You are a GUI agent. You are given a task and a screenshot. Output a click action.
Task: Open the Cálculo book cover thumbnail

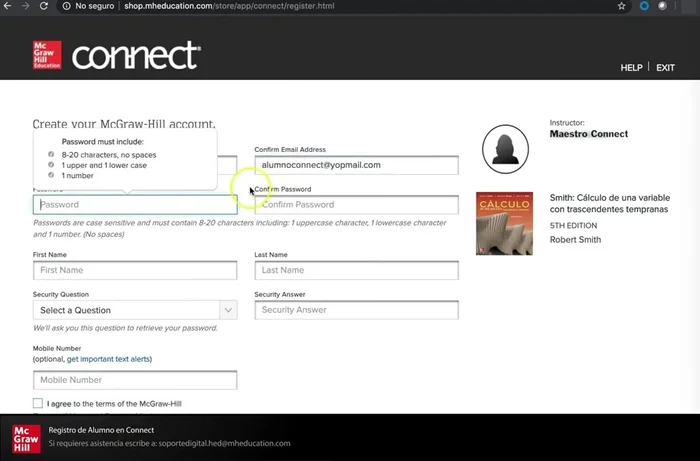pyautogui.click(x=504, y=224)
